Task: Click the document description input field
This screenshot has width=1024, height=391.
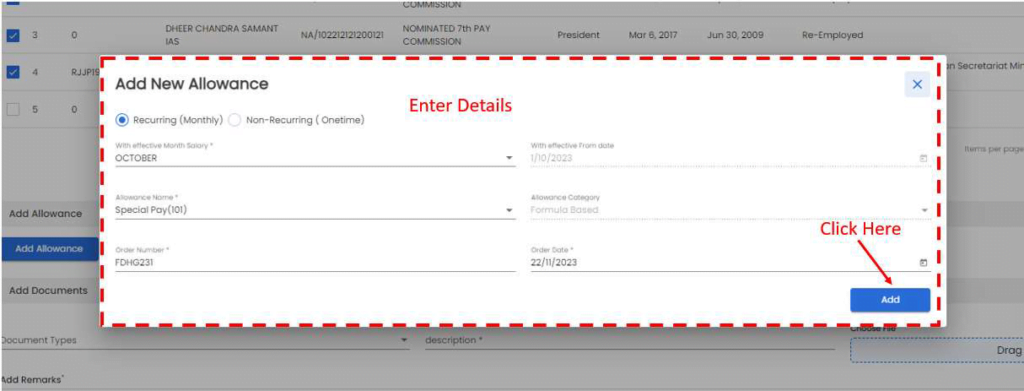Action: pyautogui.click(x=630, y=341)
